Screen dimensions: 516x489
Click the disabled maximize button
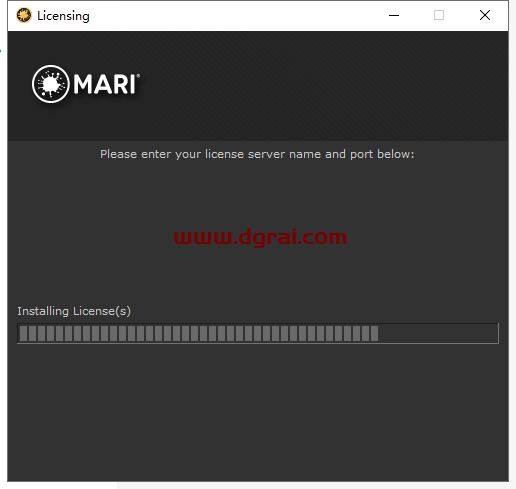tap(439, 15)
